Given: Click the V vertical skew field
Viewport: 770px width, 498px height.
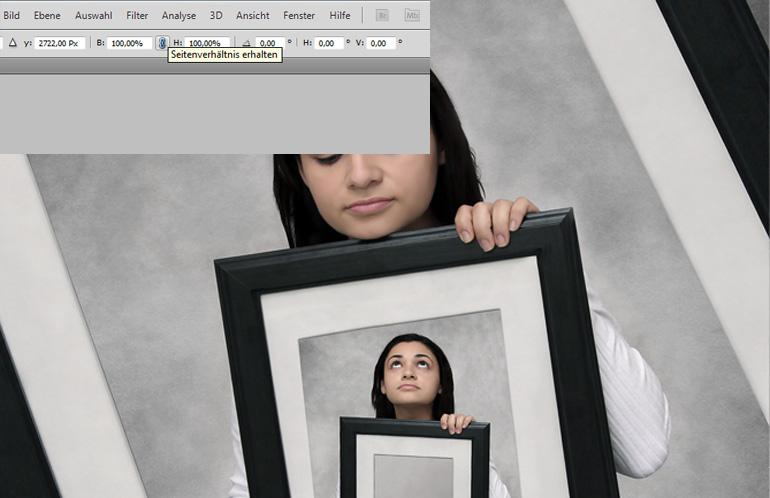Looking at the screenshot, I should [381, 43].
